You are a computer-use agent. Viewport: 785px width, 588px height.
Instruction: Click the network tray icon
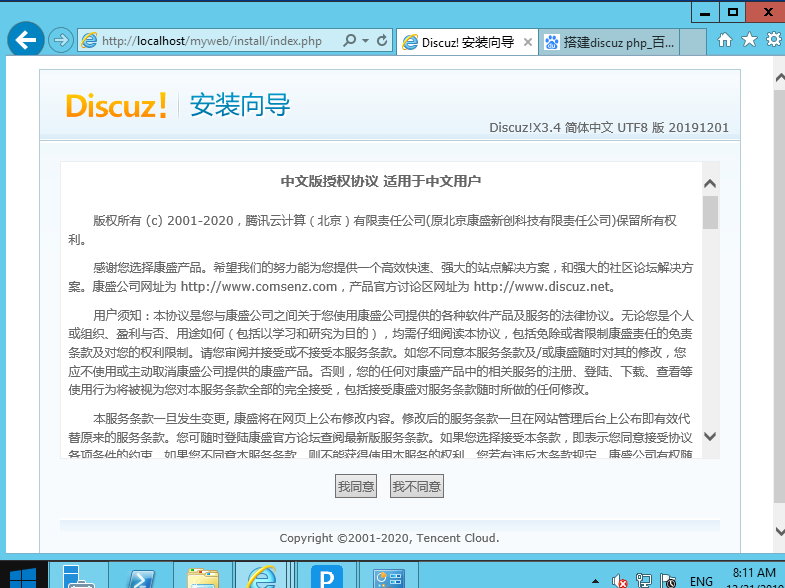[643, 580]
